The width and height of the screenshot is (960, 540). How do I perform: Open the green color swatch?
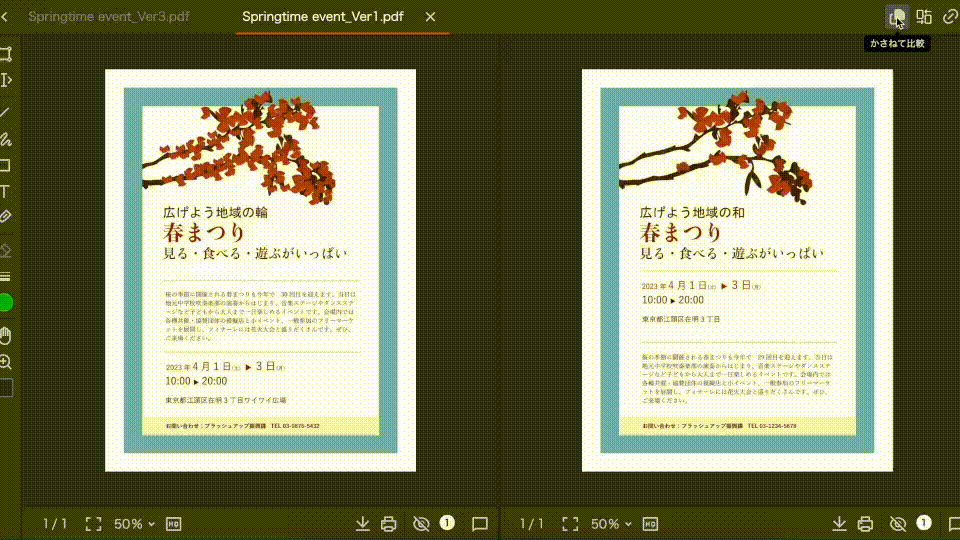click(6, 303)
